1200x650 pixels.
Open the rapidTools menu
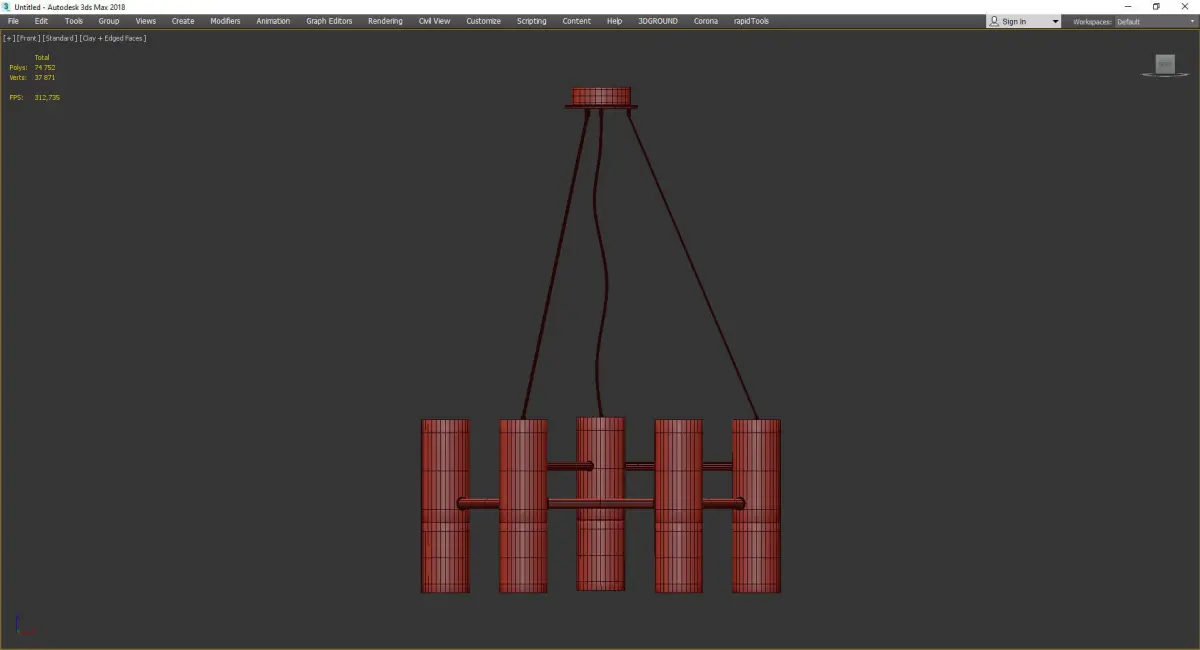coord(753,21)
